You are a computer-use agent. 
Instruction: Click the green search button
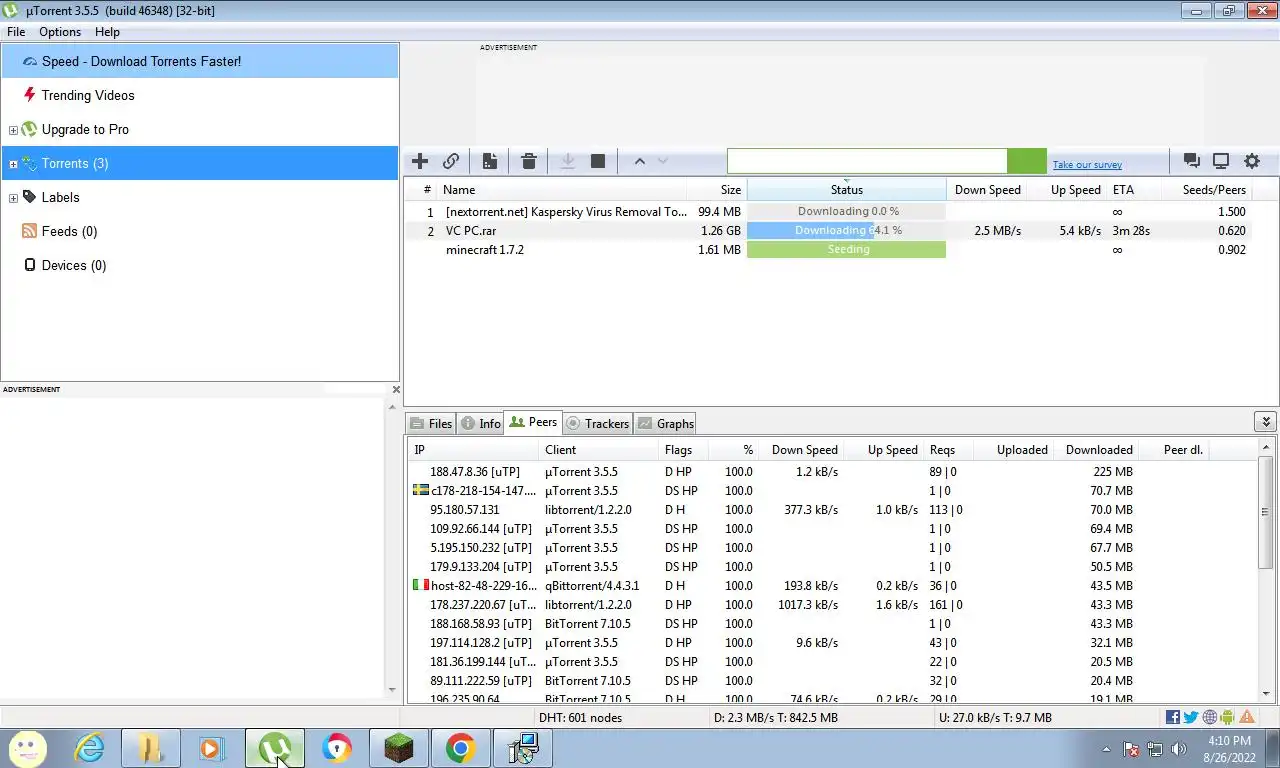click(x=1026, y=161)
